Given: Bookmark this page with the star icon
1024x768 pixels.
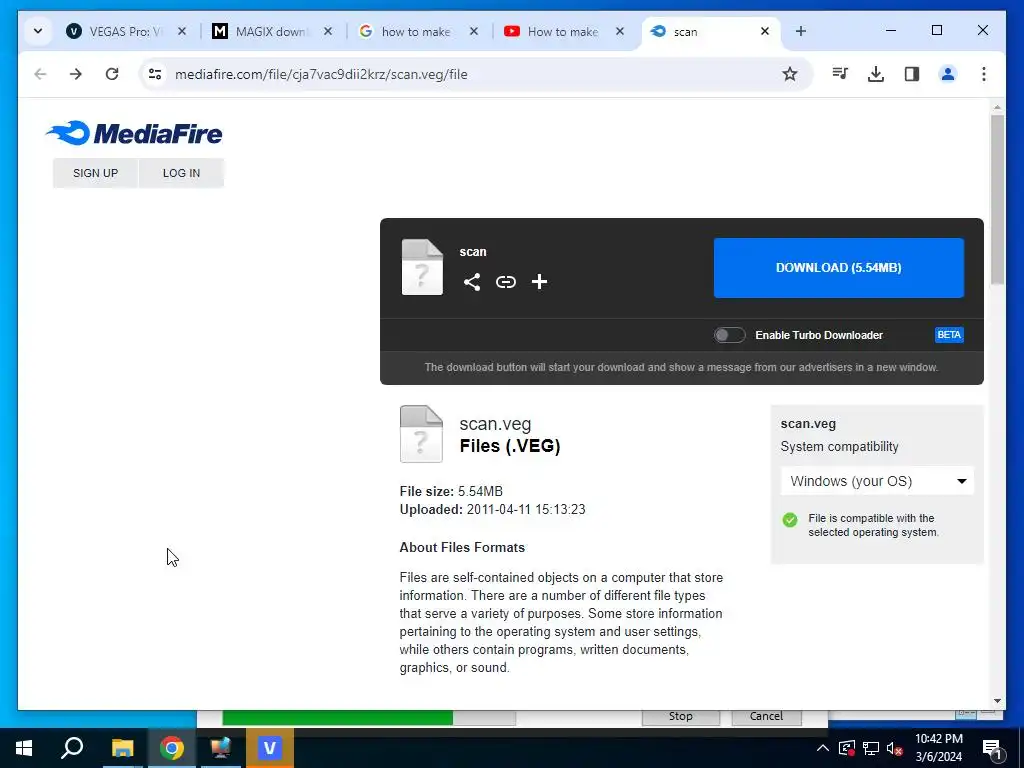Looking at the screenshot, I should click(x=790, y=74).
